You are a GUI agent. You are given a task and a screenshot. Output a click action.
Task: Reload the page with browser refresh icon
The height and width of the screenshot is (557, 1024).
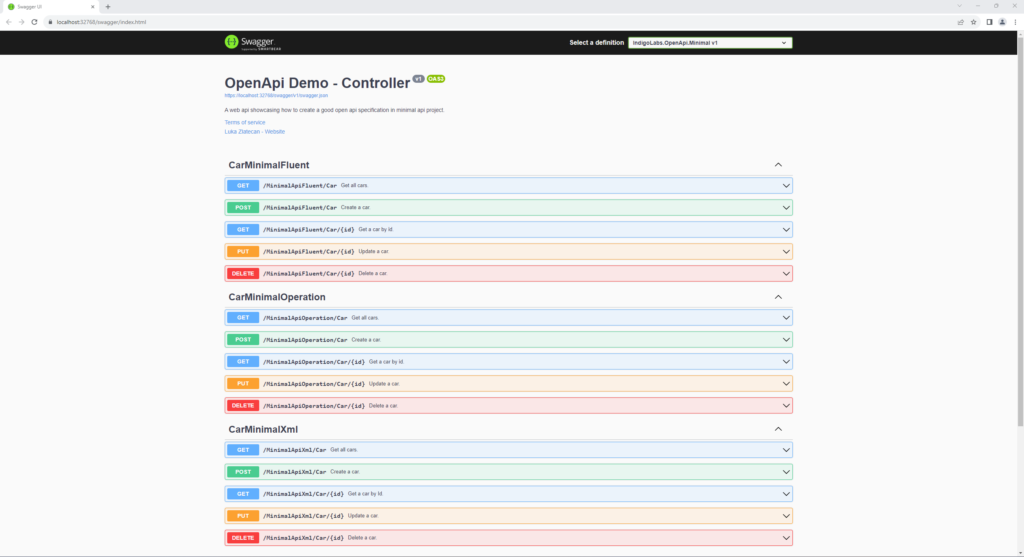pos(34,21)
